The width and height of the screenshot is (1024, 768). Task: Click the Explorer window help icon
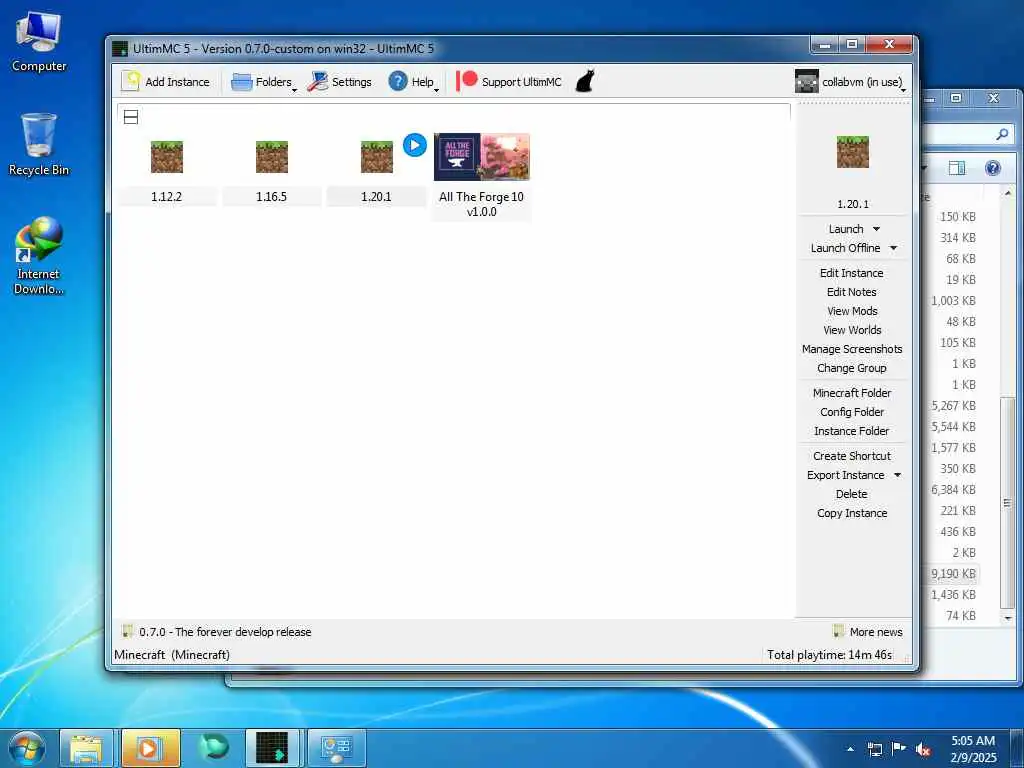[x=993, y=168]
